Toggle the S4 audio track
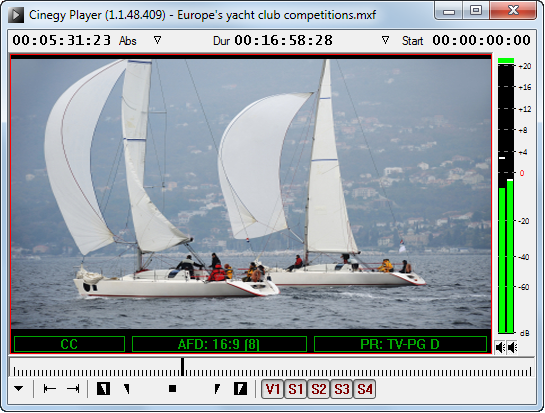 click(364, 389)
